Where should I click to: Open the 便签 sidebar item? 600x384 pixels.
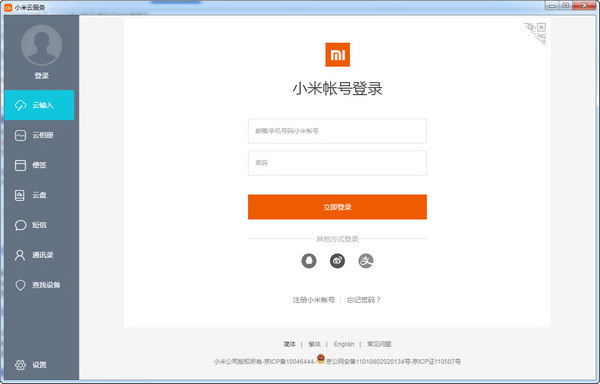click(x=39, y=165)
